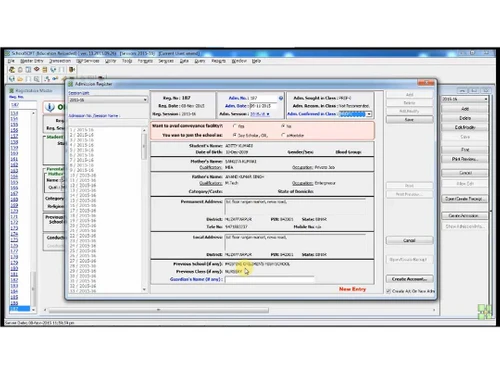Click the down arrow of registration number list
Screen dimensions: 500x375
pyautogui.click(x=33, y=310)
